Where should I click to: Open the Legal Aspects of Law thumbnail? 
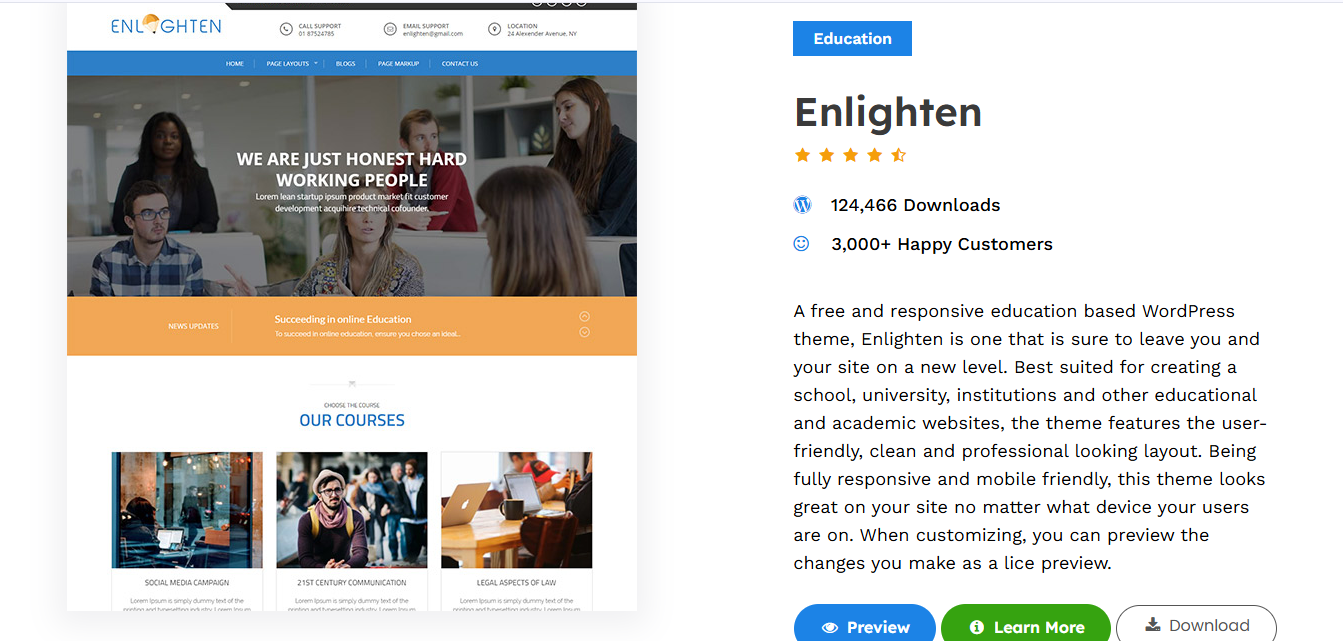click(x=517, y=510)
